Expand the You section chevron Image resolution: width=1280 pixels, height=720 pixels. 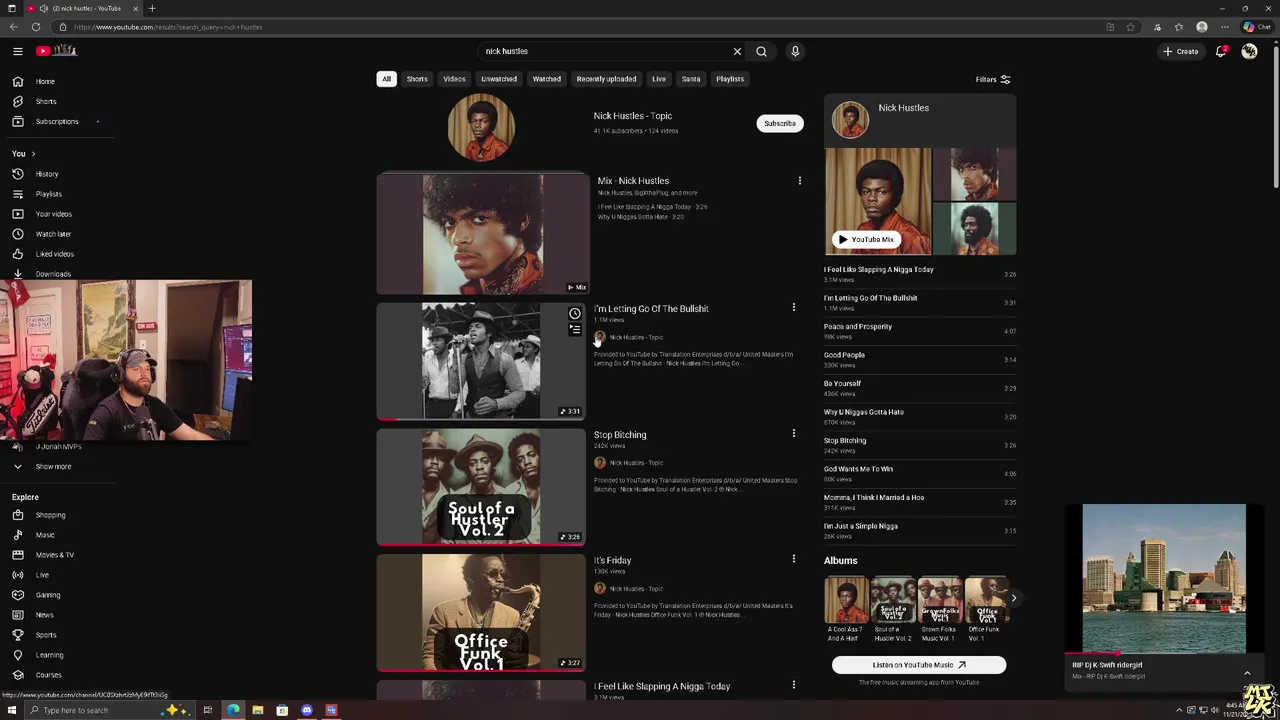click(33, 154)
